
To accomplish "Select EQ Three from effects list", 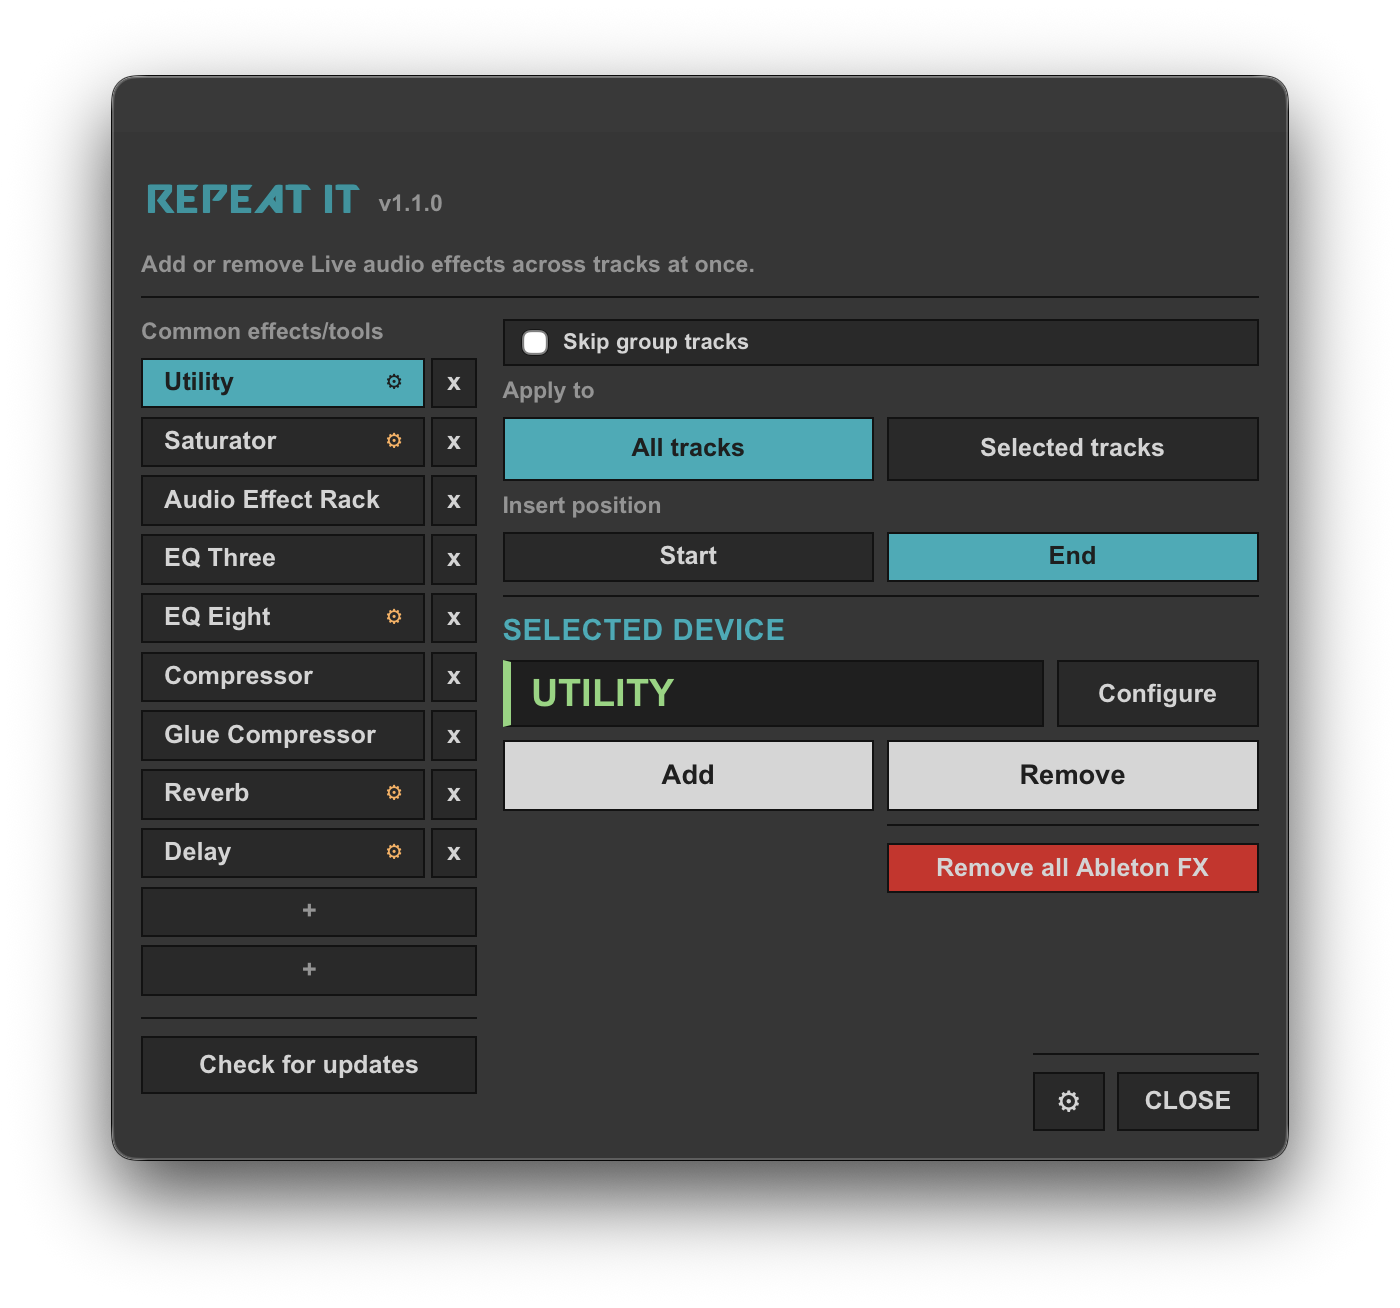I will pos(283,559).
